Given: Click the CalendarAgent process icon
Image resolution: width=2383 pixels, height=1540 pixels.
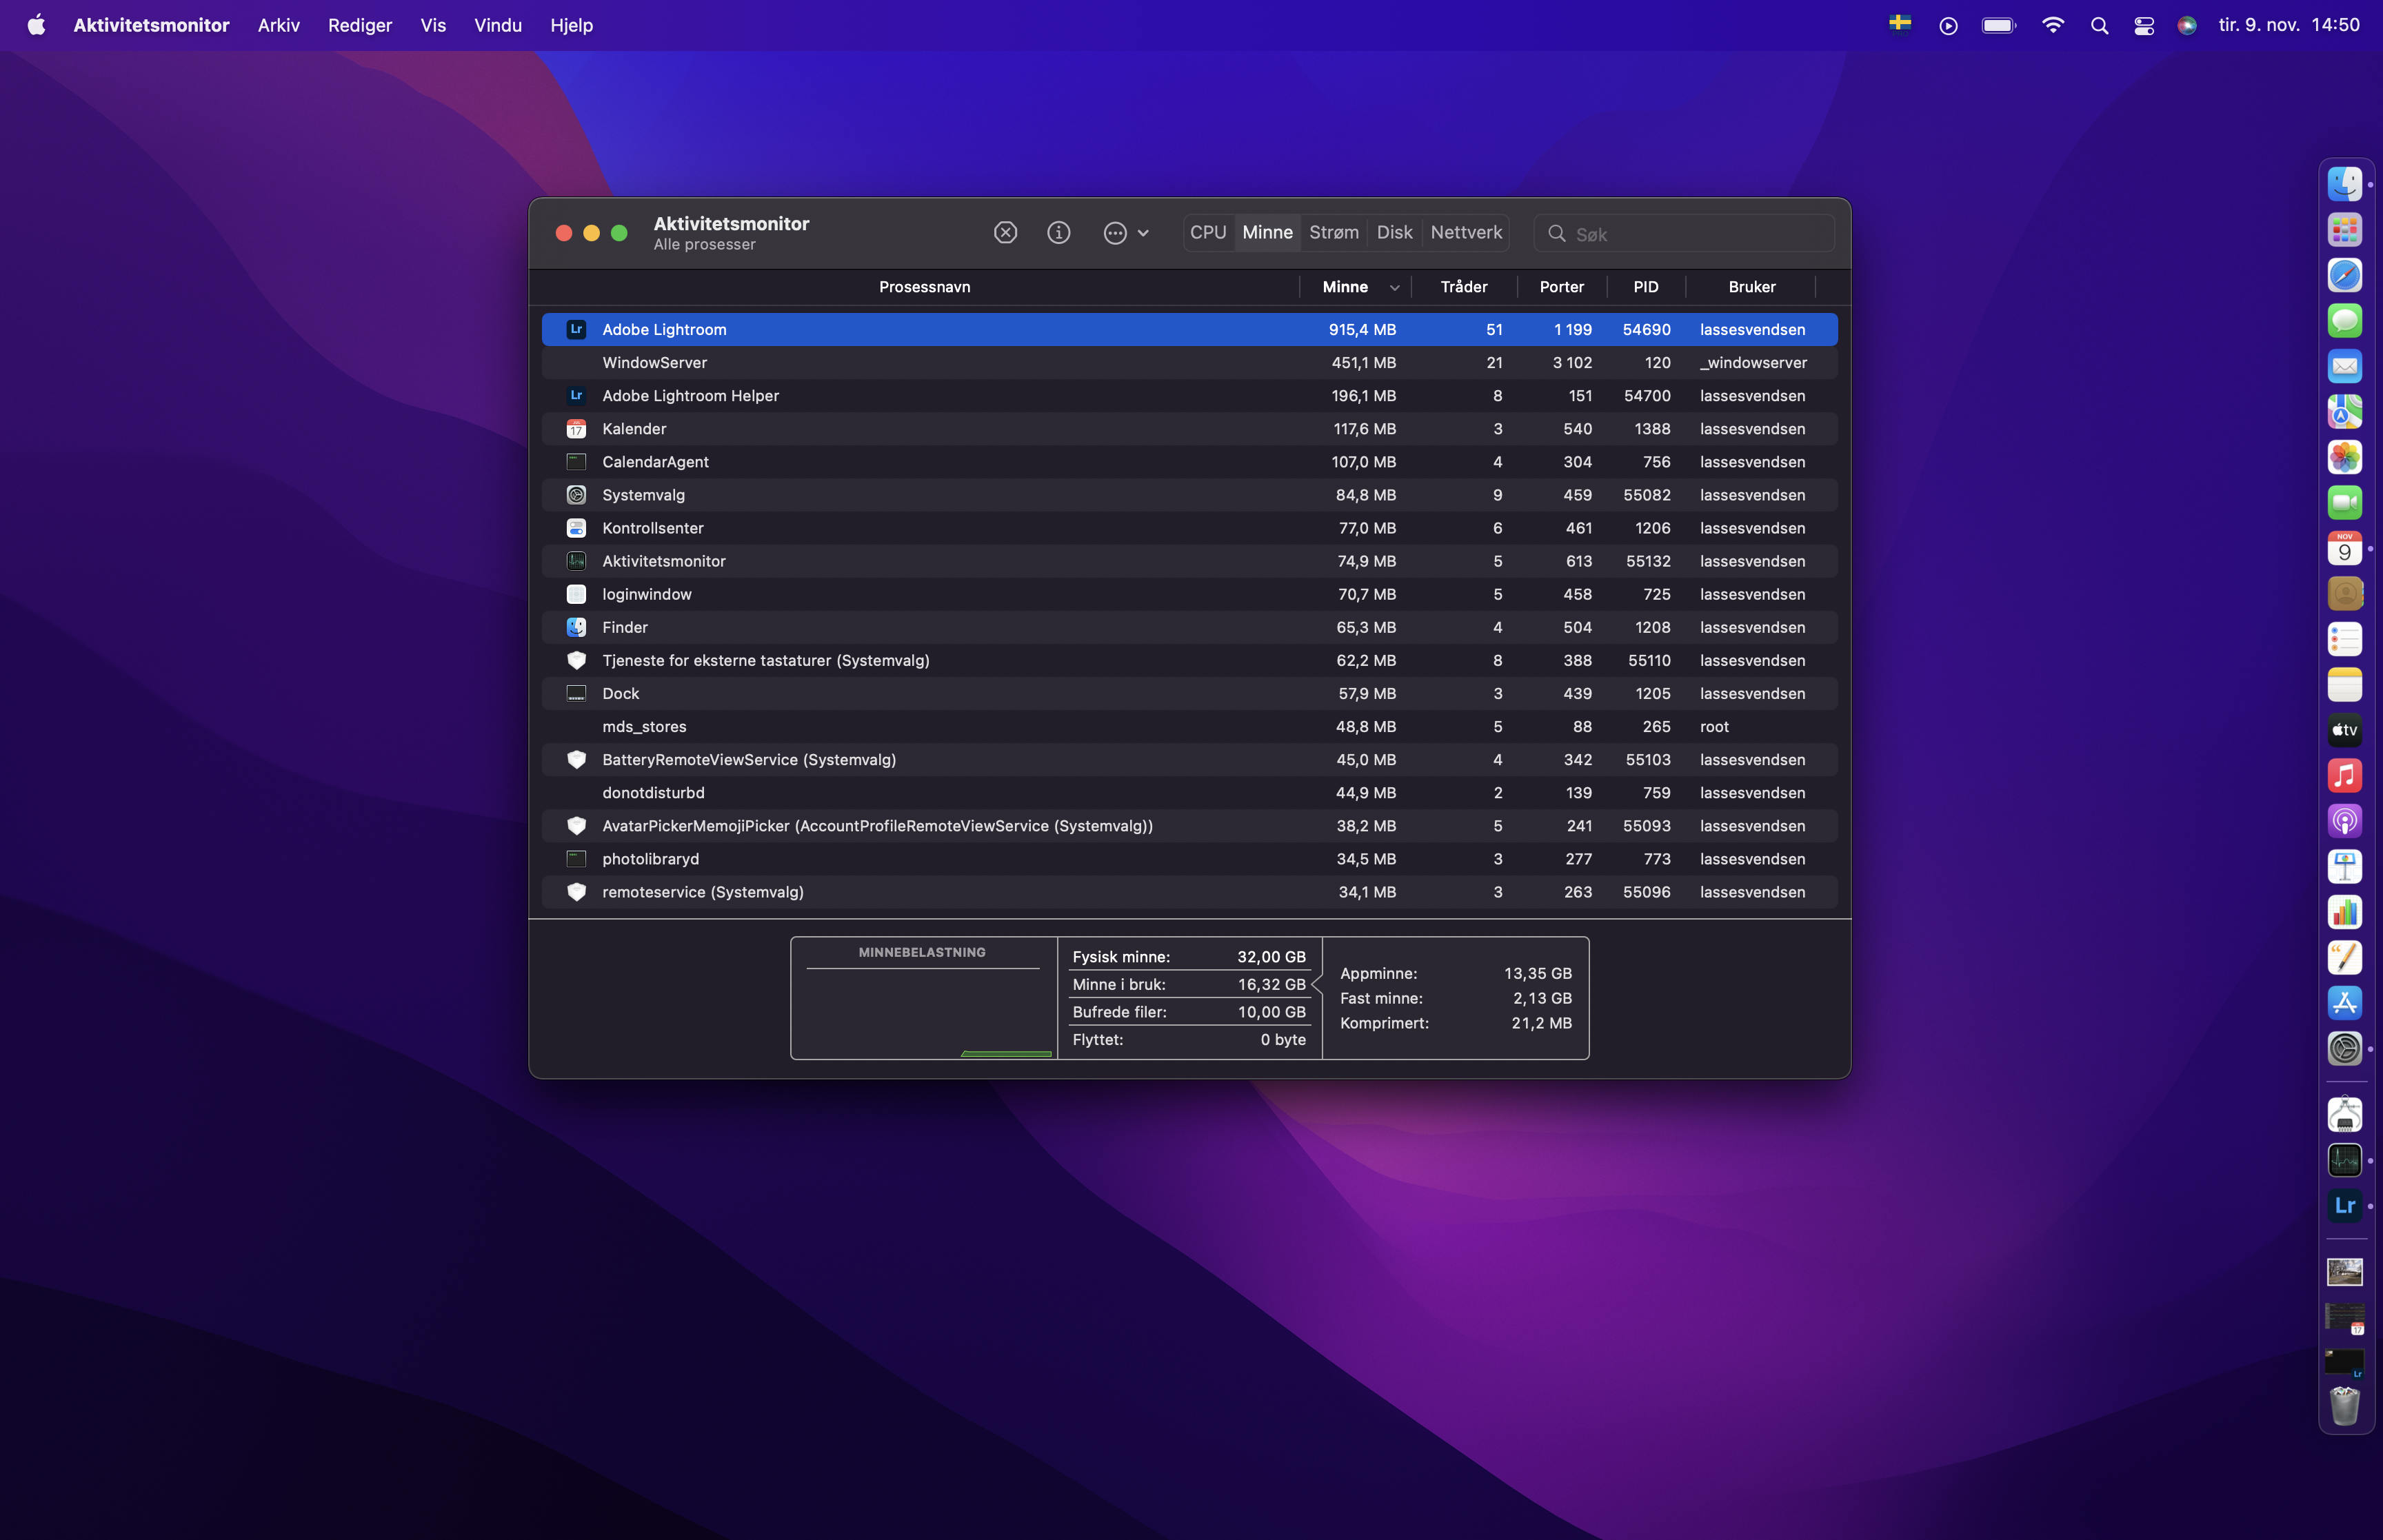Looking at the screenshot, I should (x=576, y=461).
